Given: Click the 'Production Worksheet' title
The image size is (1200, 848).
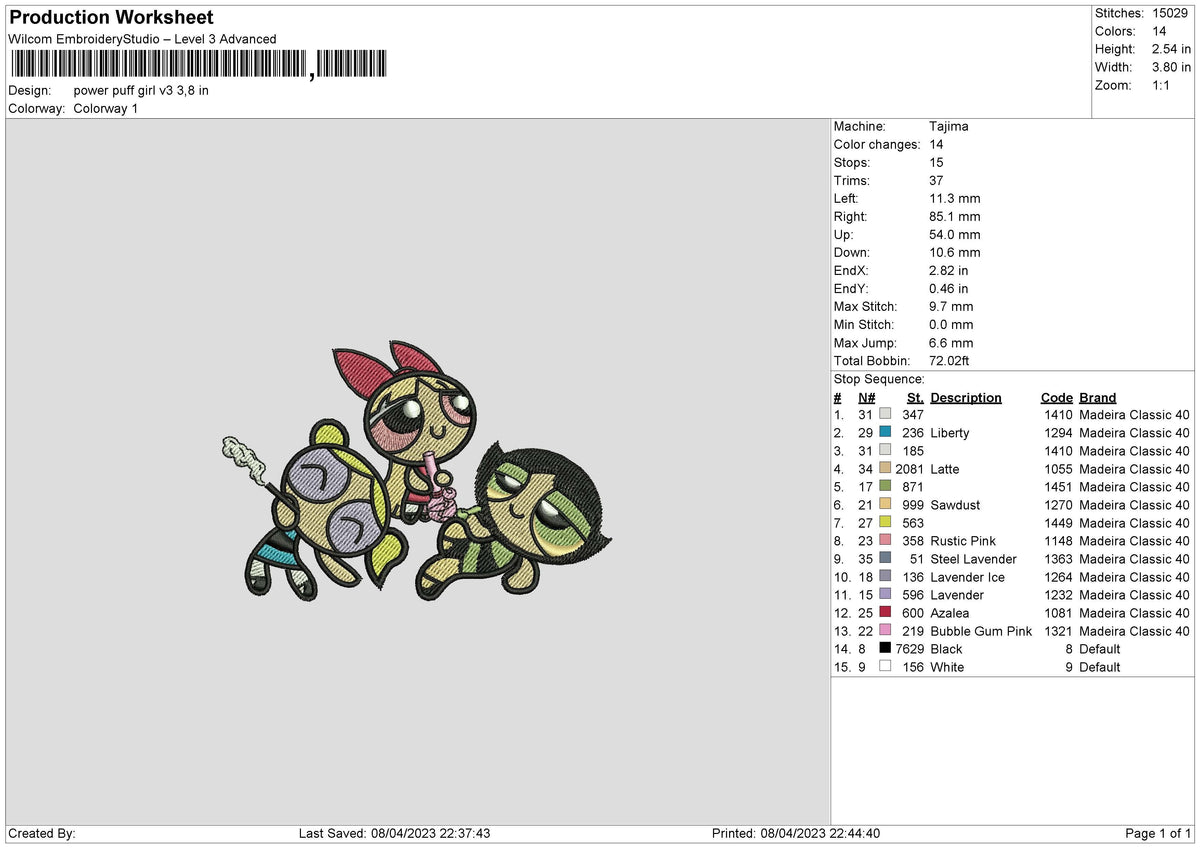Looking at the screenshot, I should [x=111, y=18].
